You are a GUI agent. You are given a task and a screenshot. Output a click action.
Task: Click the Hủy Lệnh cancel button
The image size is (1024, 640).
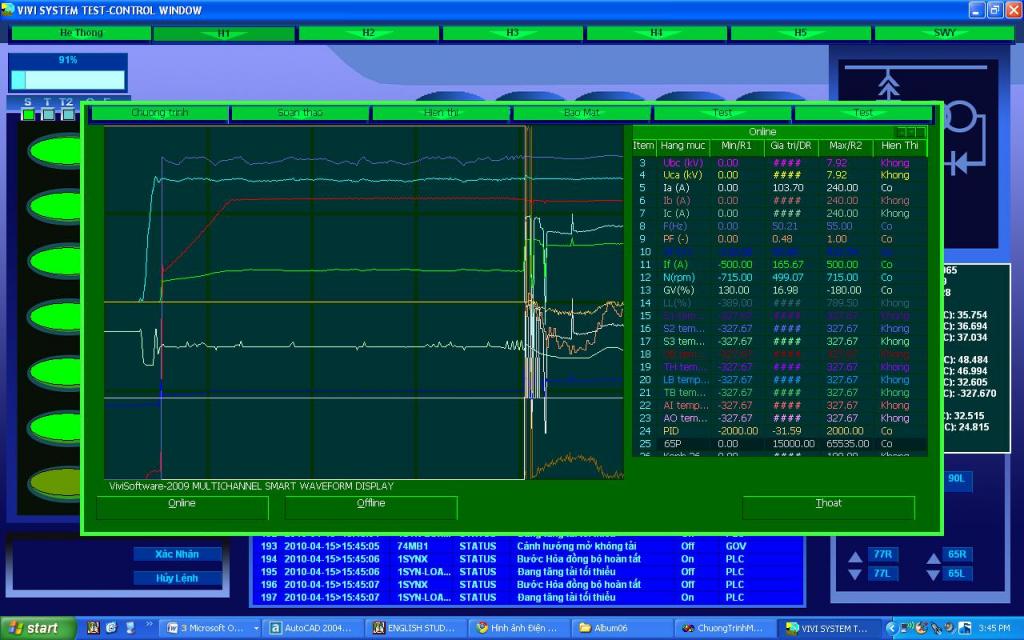pyautogui.click(x=177, y=578)
